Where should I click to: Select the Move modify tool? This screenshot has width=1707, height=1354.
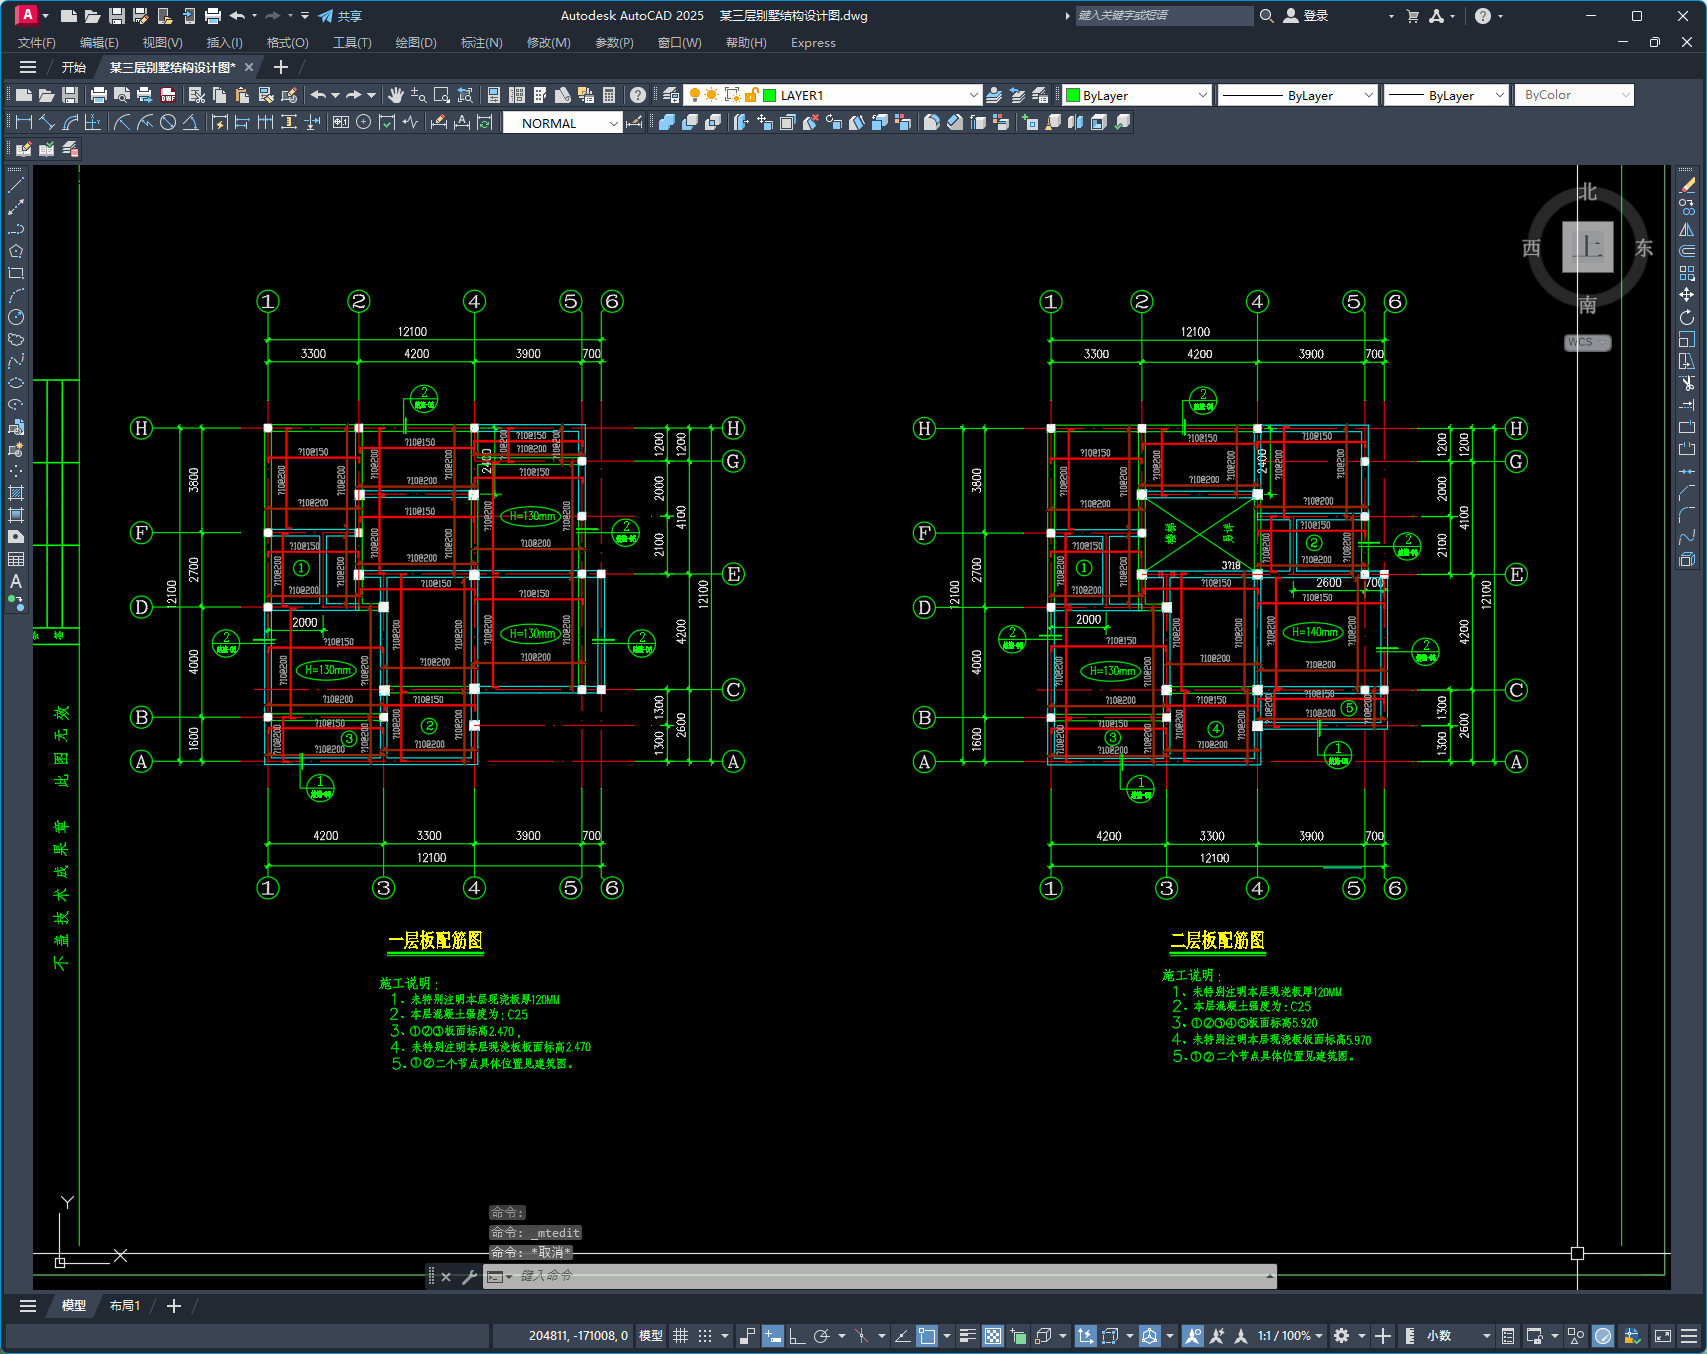tap(1687, 295)
